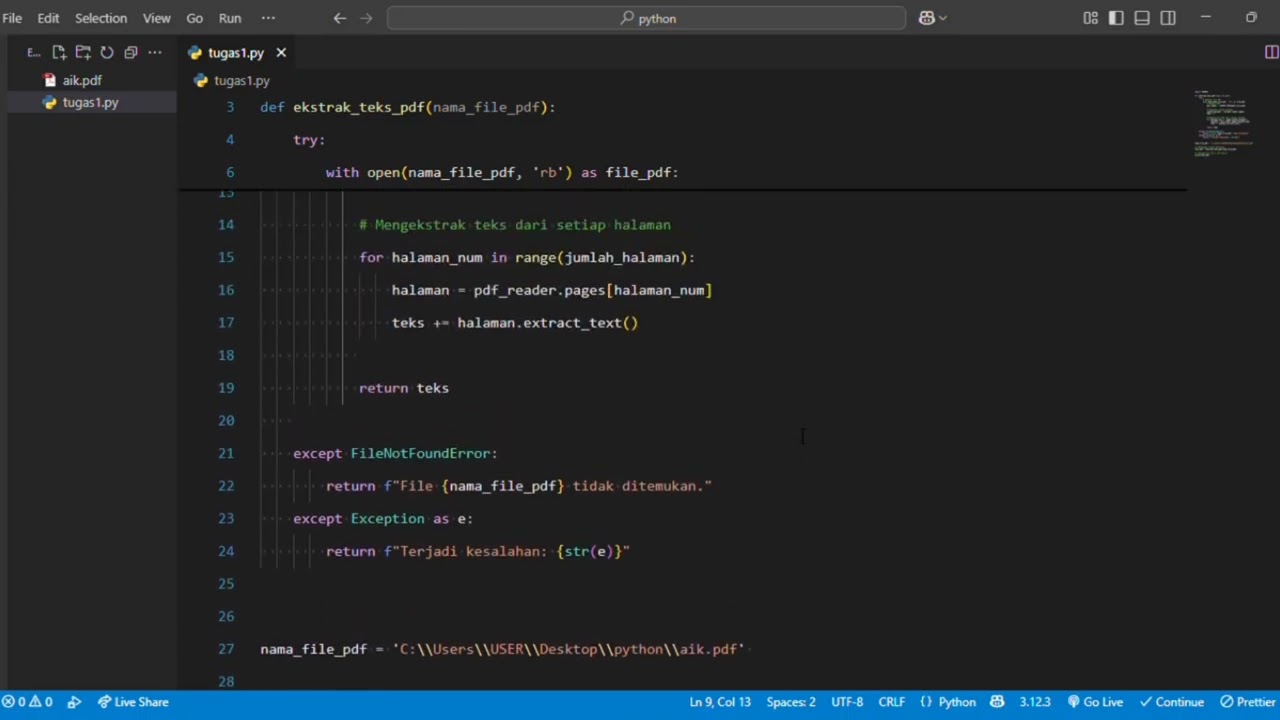Click 'except Exception as e:' line
The image size is (1280, 720).
383,518
